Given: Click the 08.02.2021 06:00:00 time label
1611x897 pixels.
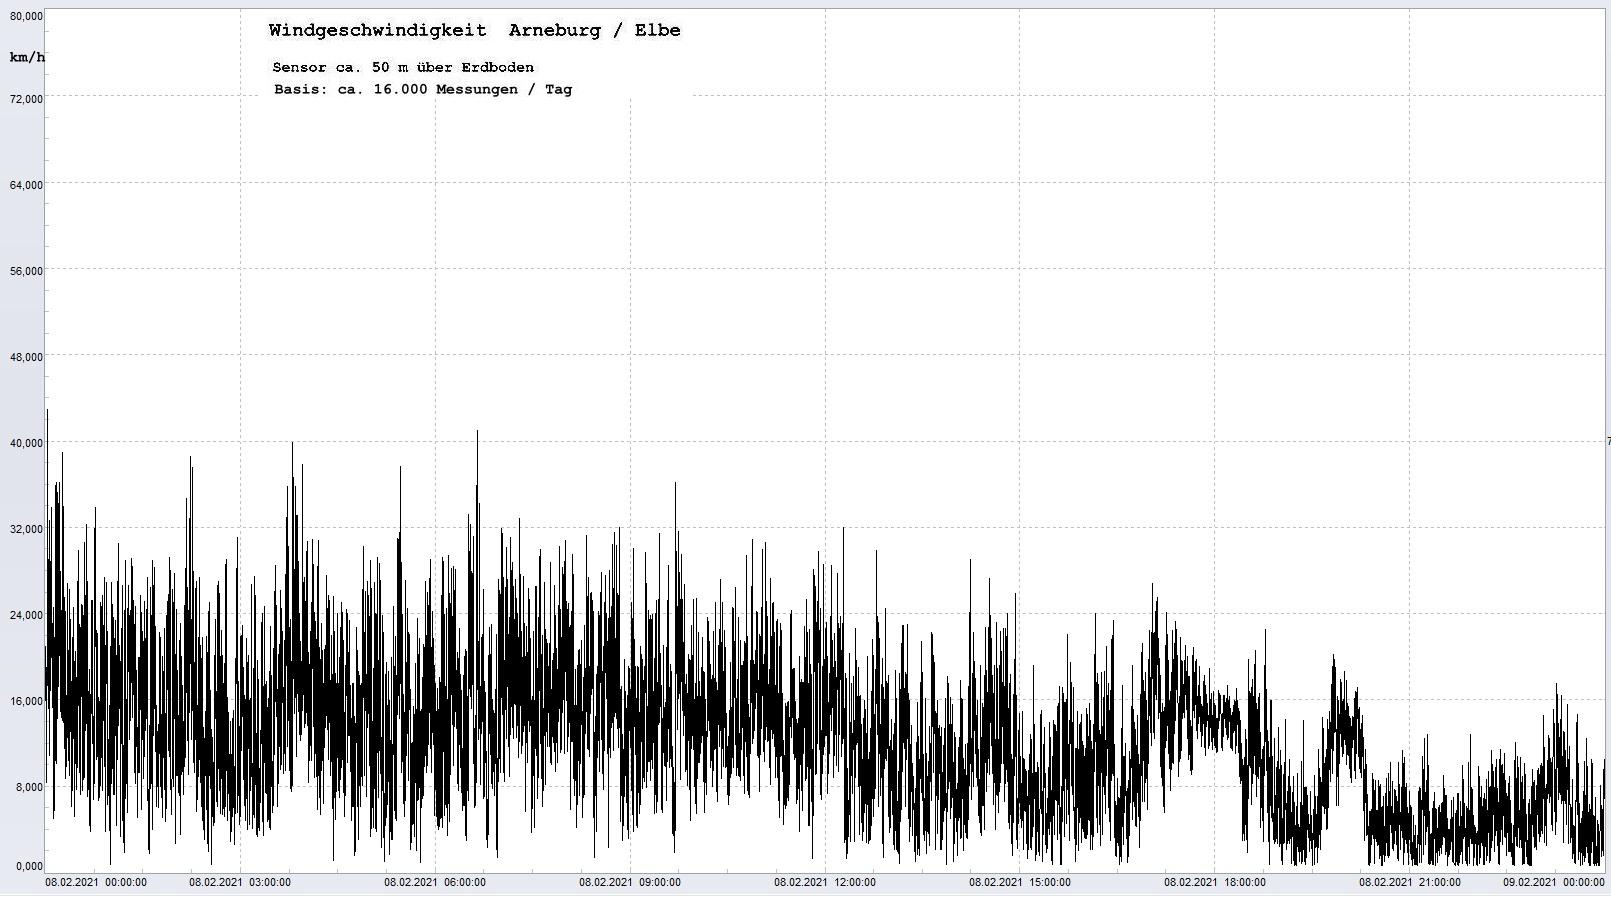Looking at the screenshot, I should coord(435,882).
